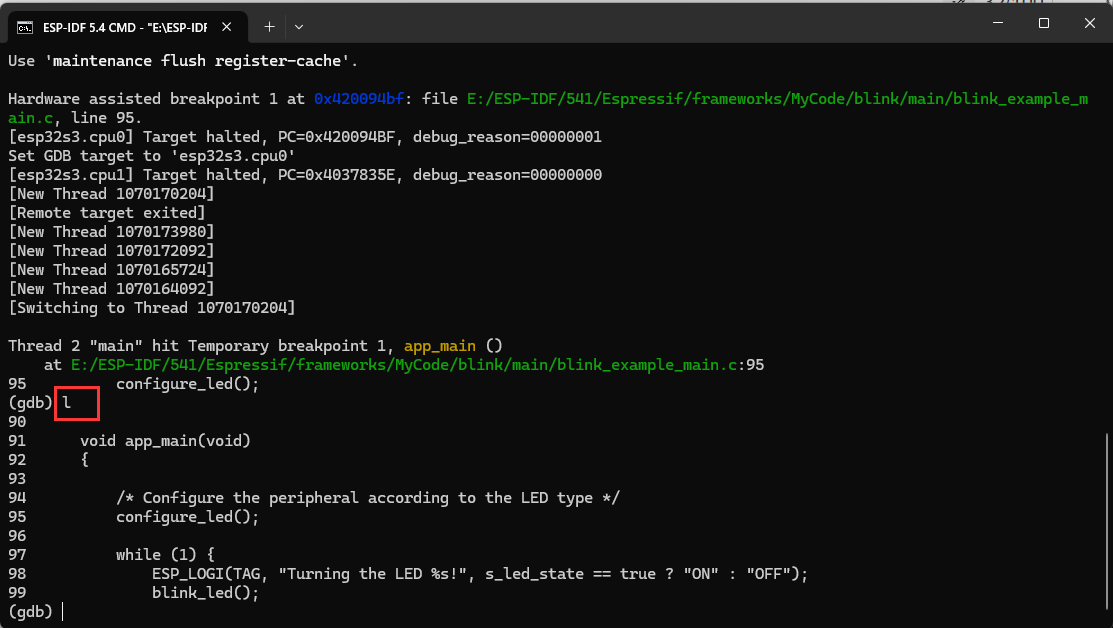1113x628 pixels.
Task: Open a new terminal tab
Action: [269, 27]
